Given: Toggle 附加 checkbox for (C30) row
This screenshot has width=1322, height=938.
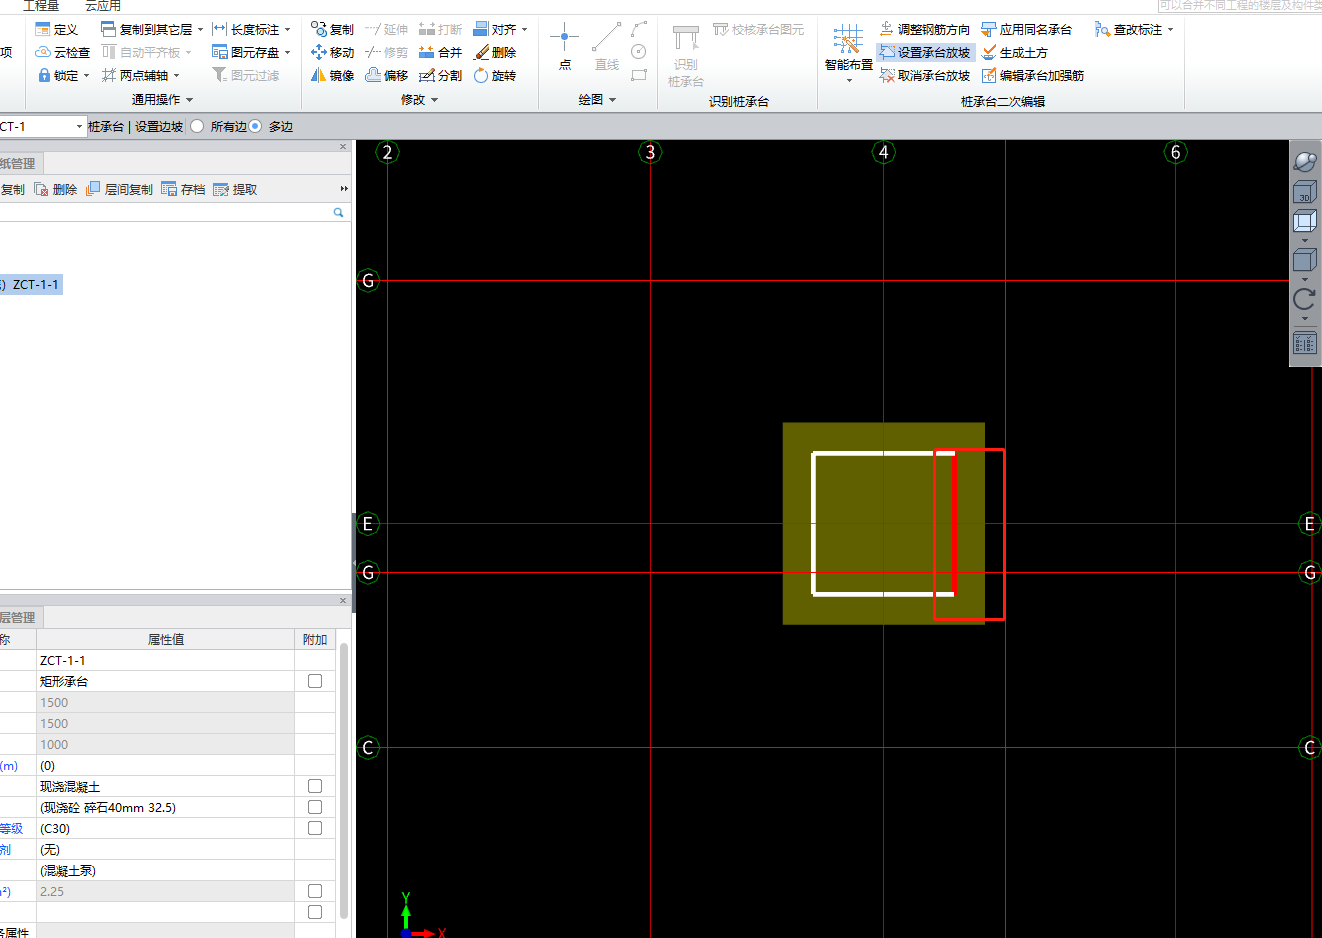Looking at the screenshot, I should point(315,828).
